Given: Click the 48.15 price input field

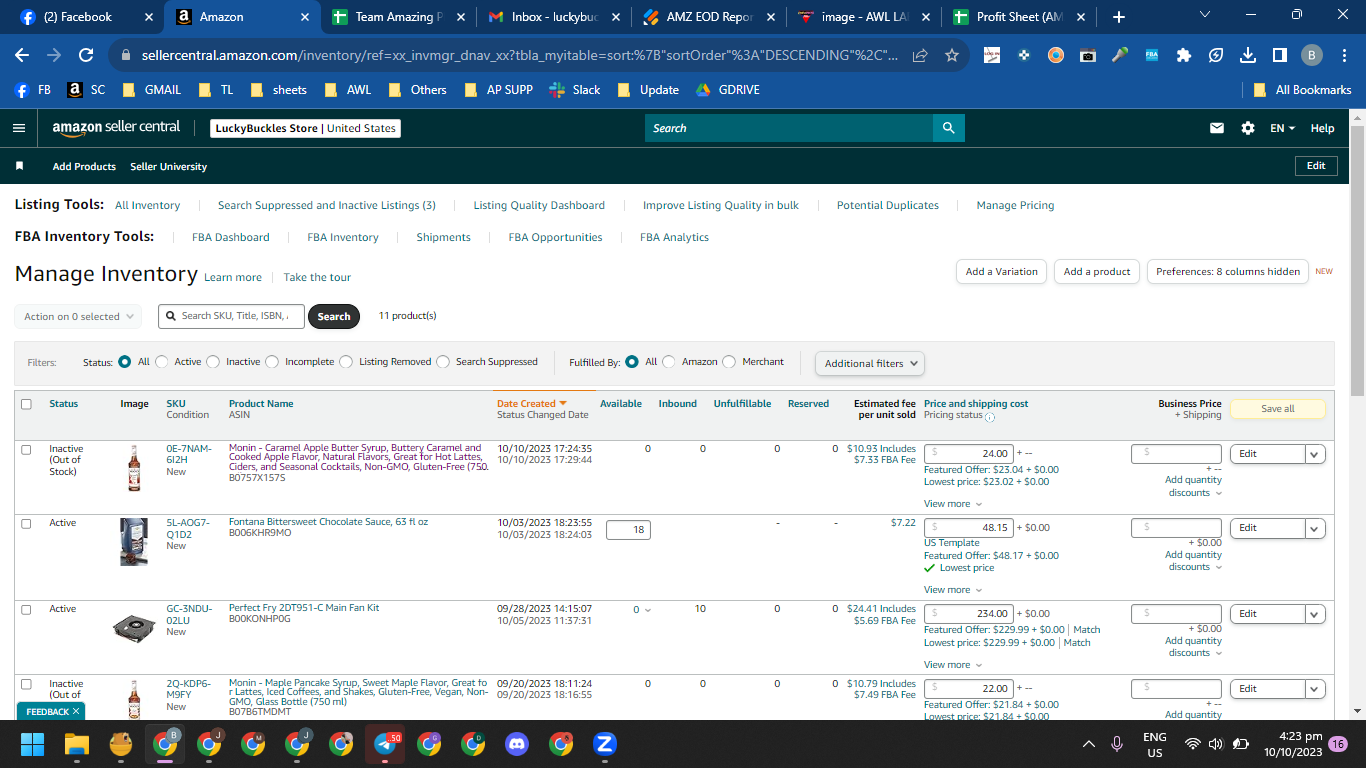Looking at the screenshot, I should tap(969, 527).
